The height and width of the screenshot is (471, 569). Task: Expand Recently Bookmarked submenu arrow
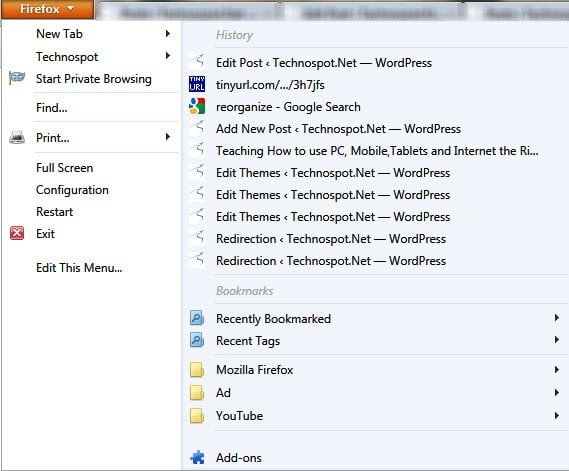(x=557, y=318)
